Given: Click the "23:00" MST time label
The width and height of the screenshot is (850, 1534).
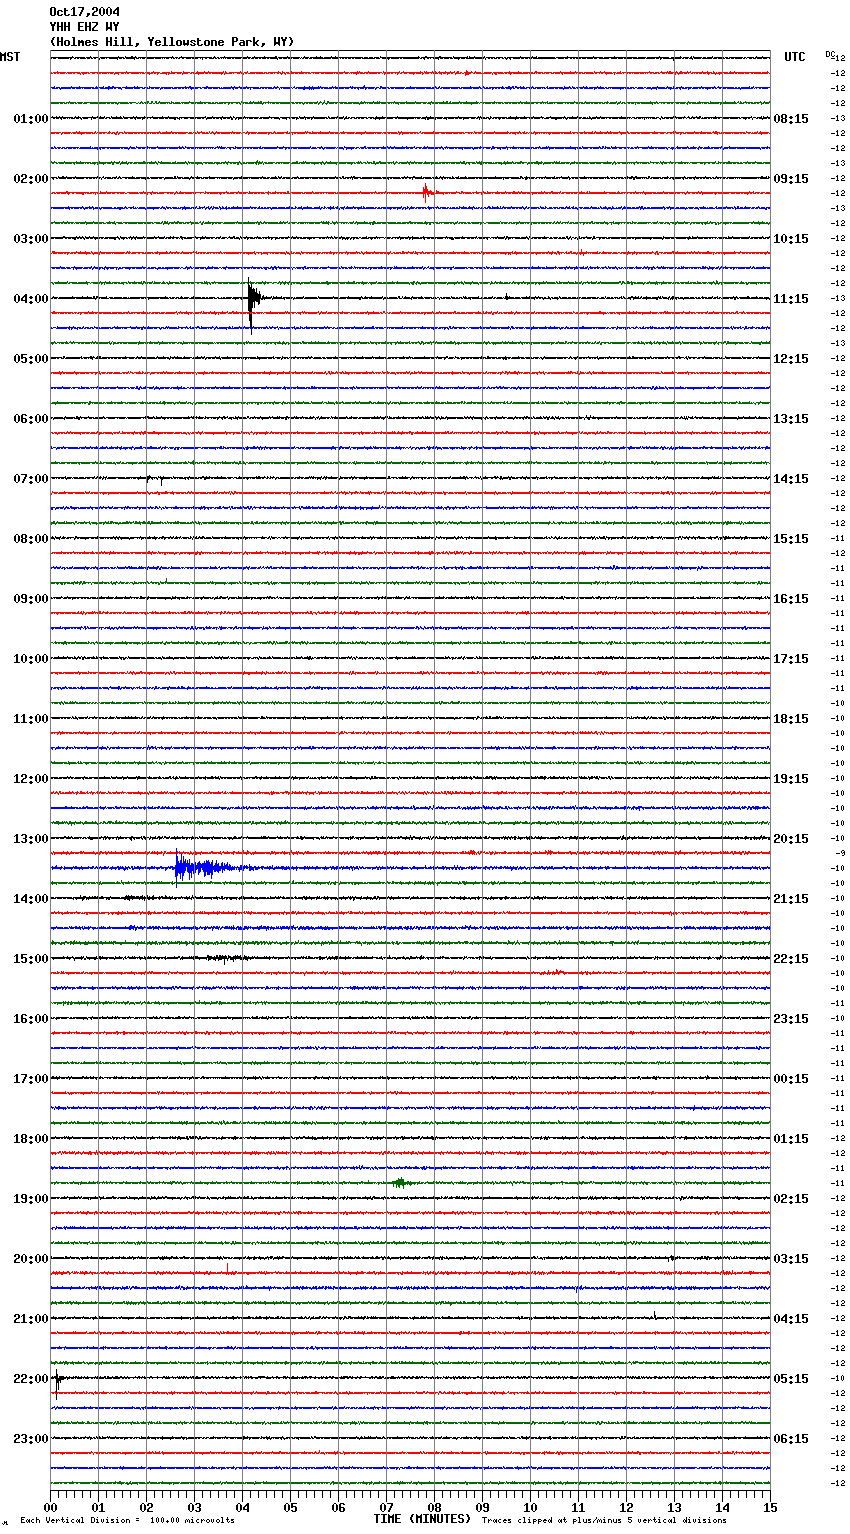Looking at the screenshot, I should pyautogui.click(x=31, y=1439).
